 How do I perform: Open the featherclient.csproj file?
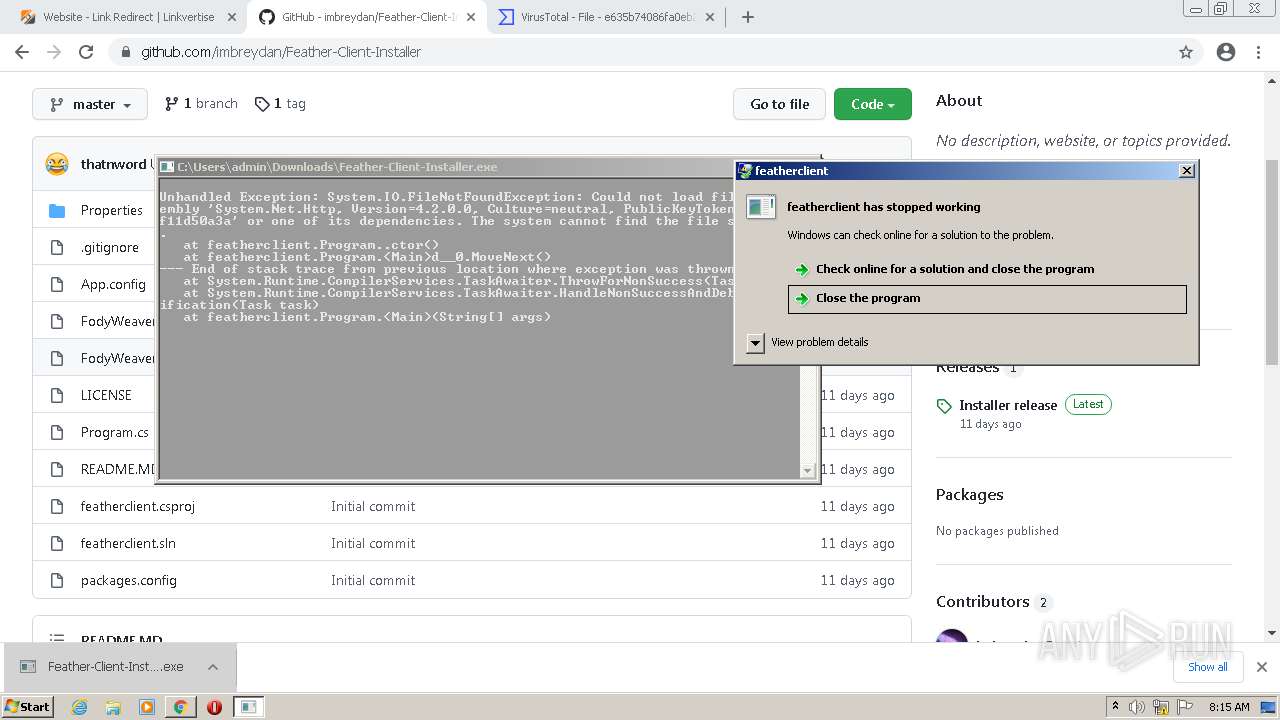pos(138,506)
